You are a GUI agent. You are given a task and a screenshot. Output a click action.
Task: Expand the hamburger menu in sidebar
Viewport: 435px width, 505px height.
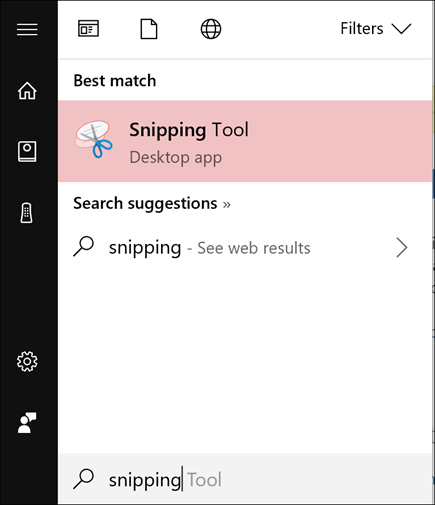point(27,29)
